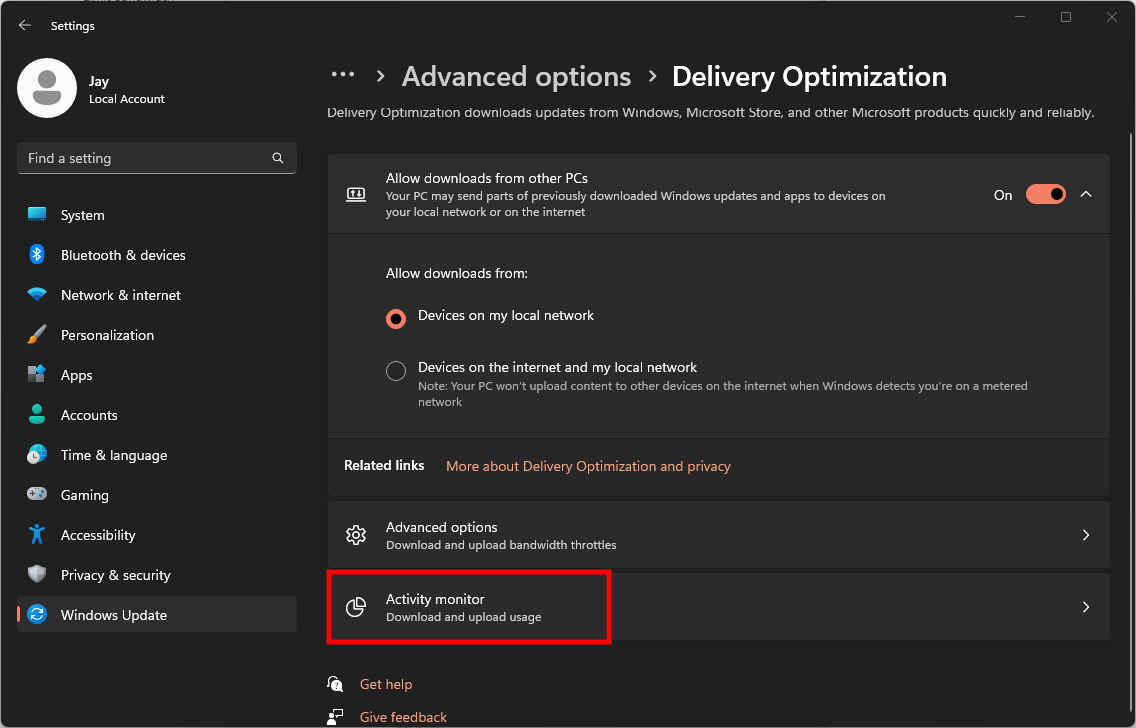The width and height of the screenshot is (1136, 728).
Task: Open Advanced options bandwidth throttles
Action: [719, 535]
